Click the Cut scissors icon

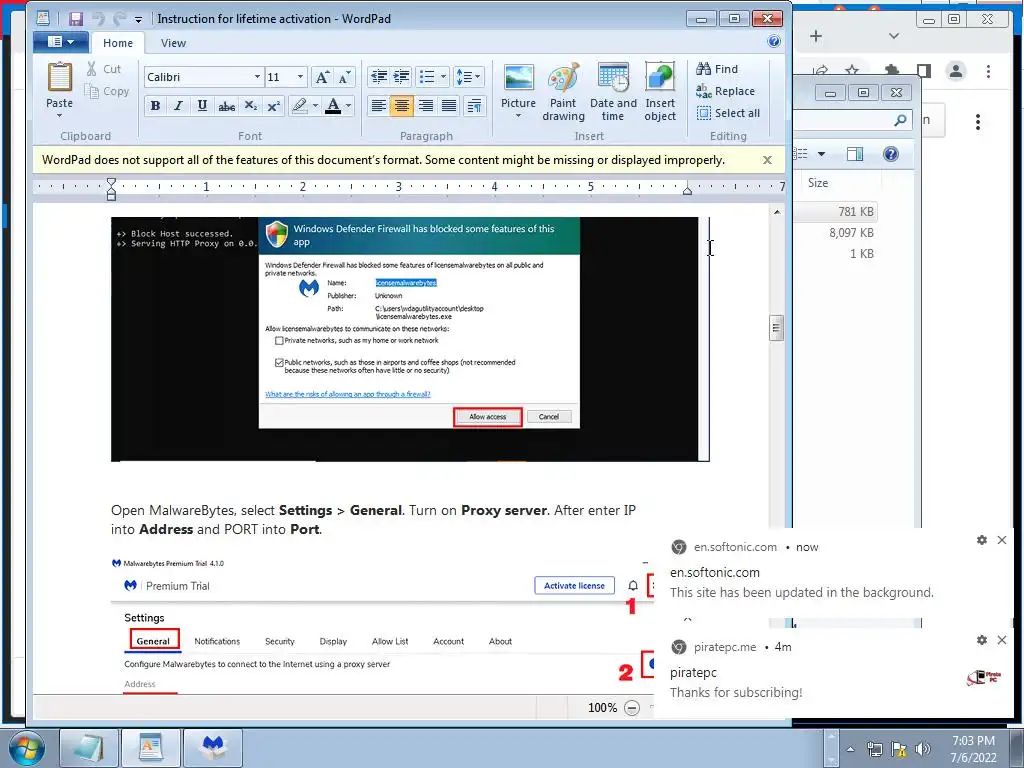coord(92,69)
